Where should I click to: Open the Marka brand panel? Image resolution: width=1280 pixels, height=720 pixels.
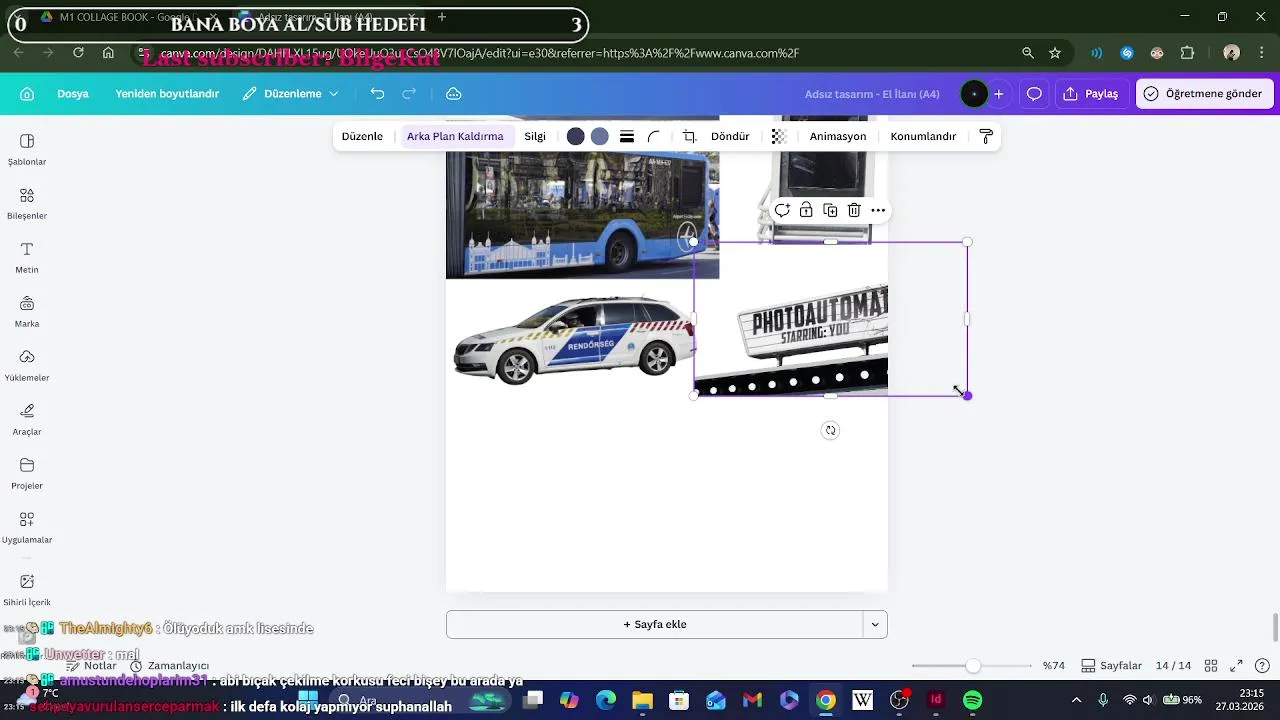click(x=27, y=311)
